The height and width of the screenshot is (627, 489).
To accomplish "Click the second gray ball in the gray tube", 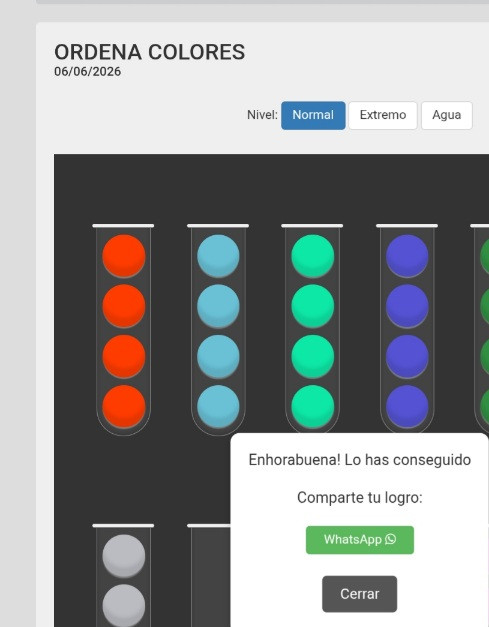I will coord(124,605).
